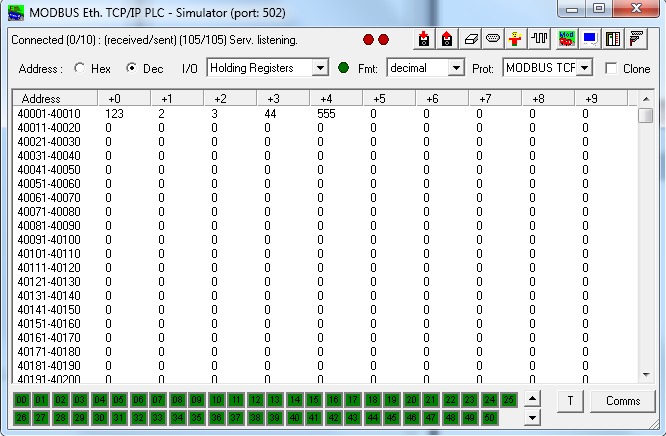Select the 40181-40190 address row
666x436 pixels.
[49, 365]
